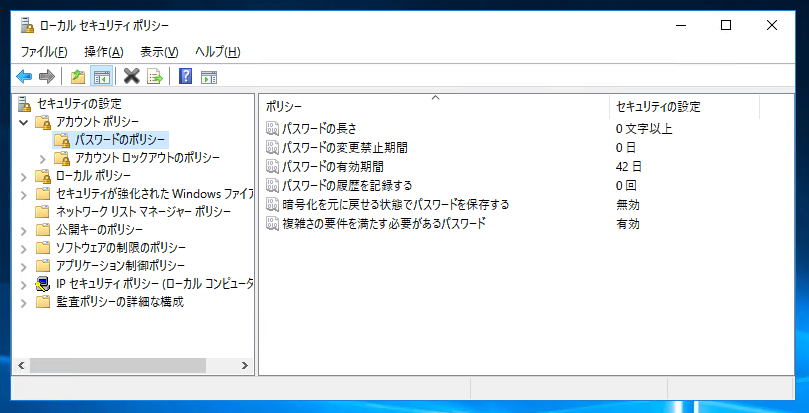Click the policy icon beside パスワードの変更禁止期間
This screenshot has height=413, width=809.
point(272,148)
